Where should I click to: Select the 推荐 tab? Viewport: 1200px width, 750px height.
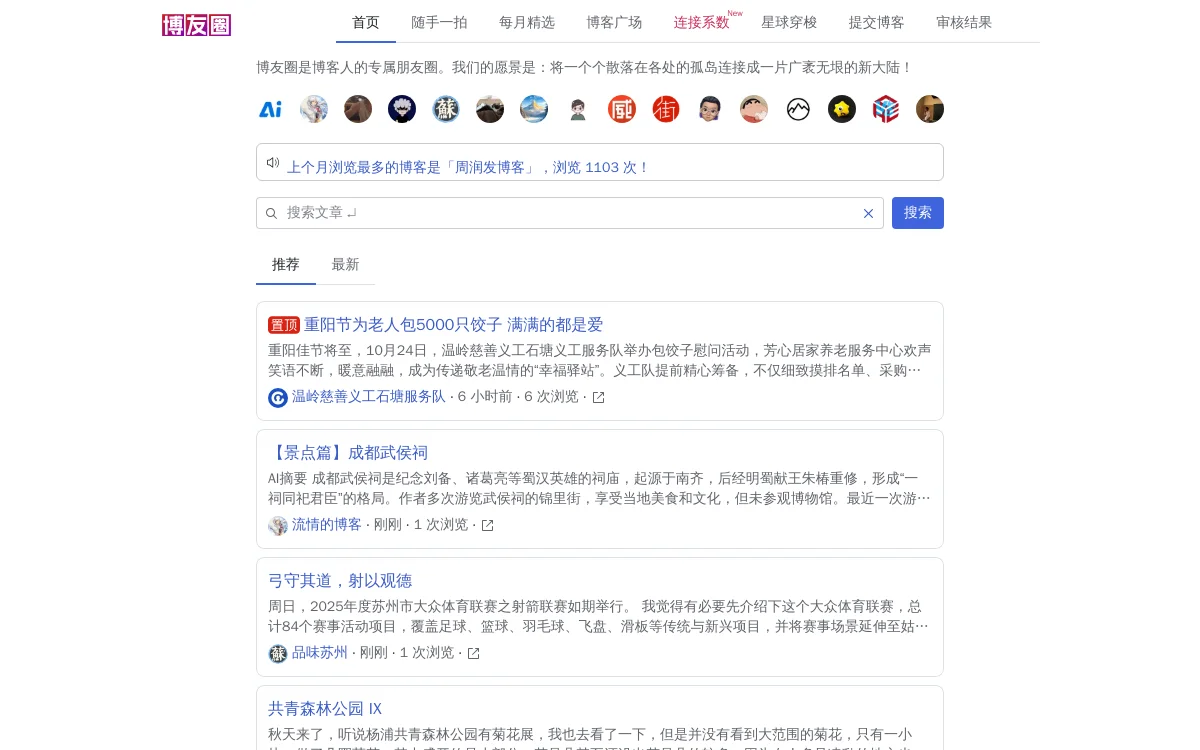285,264
